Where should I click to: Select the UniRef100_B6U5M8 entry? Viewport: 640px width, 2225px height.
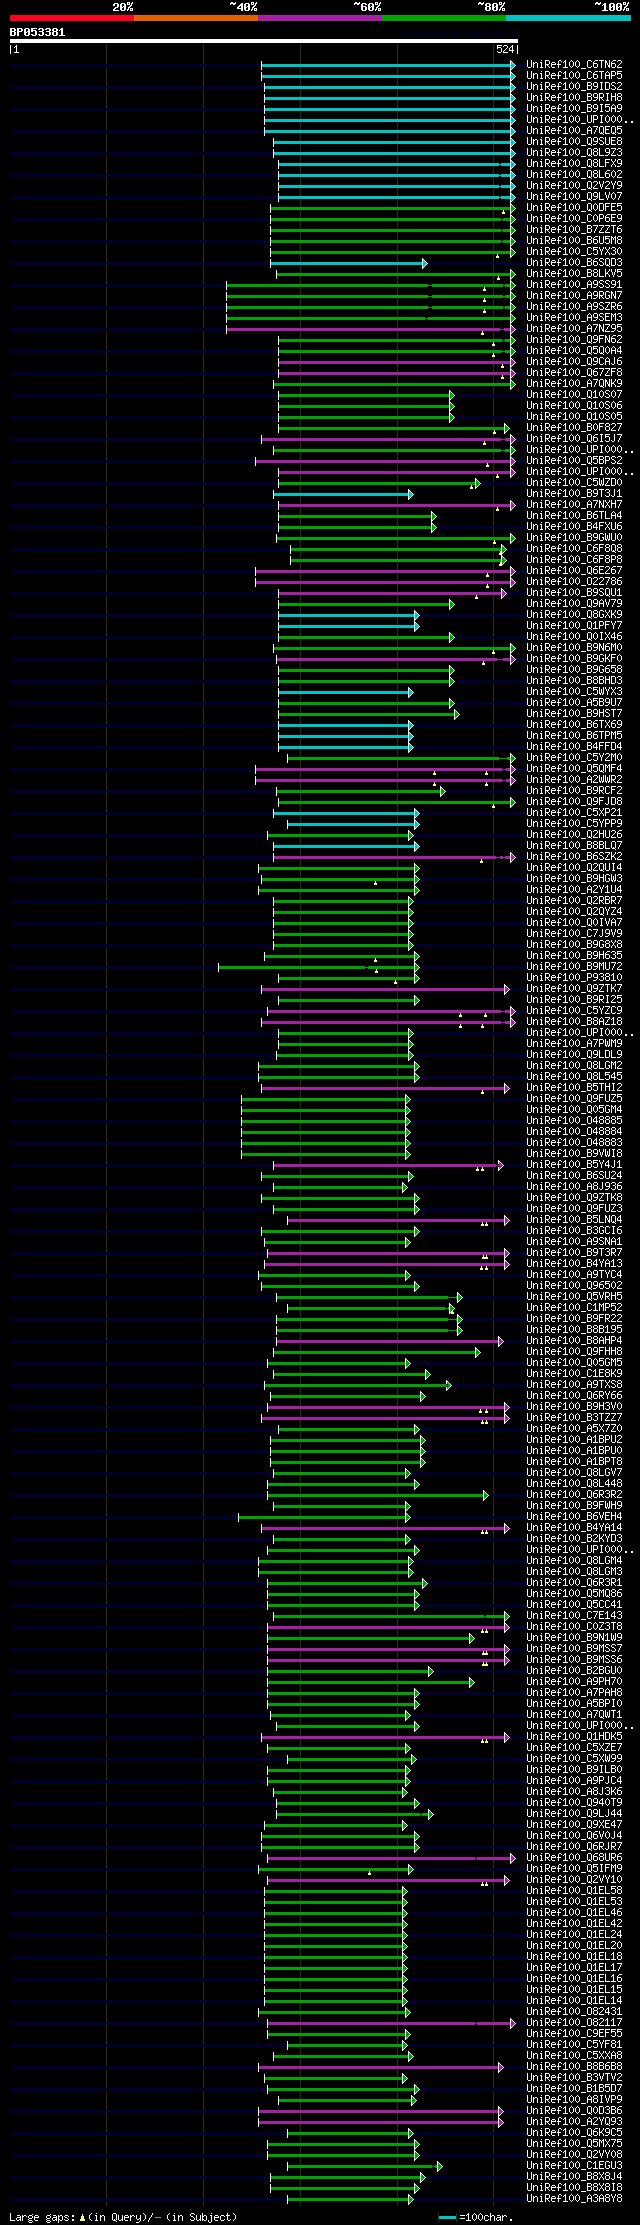pyautogui.click(x=574, y=241)
